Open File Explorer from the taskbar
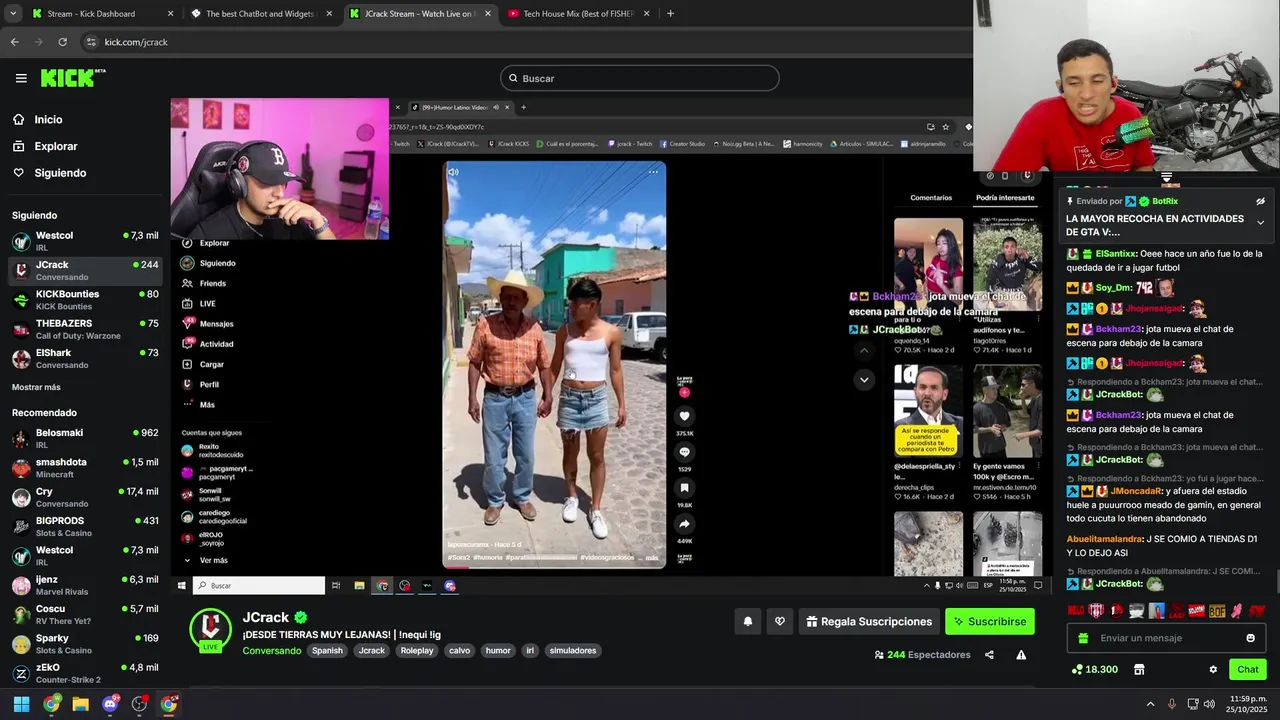 [x=80, y=704]
